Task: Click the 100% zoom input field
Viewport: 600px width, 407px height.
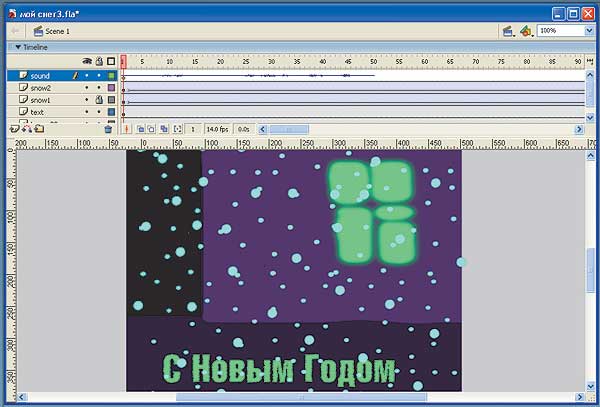Action: 561,31
